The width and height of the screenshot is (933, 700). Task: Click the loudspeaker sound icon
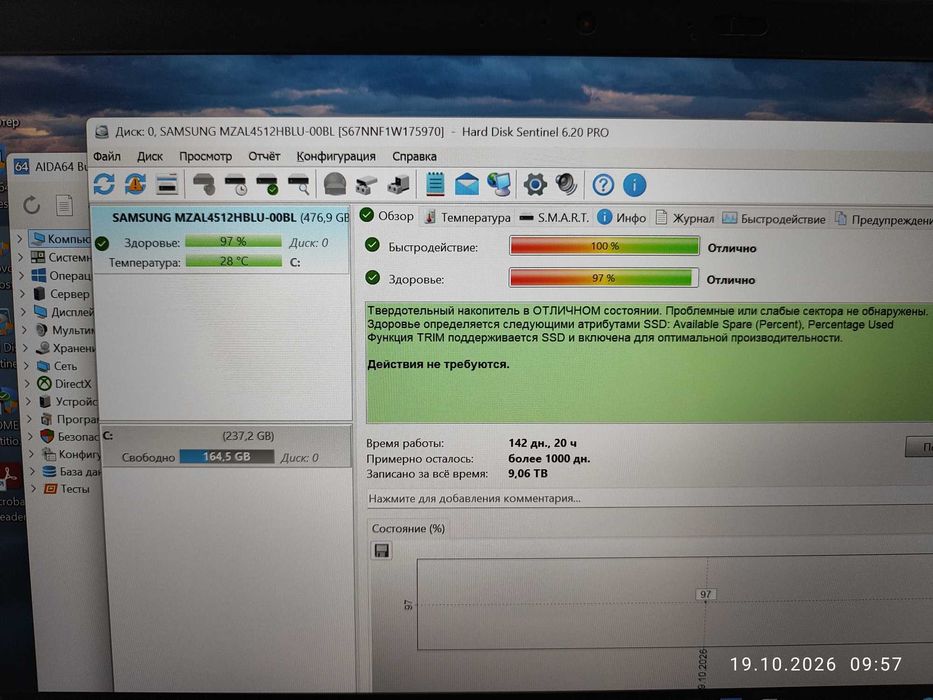(x=566, y=185)
